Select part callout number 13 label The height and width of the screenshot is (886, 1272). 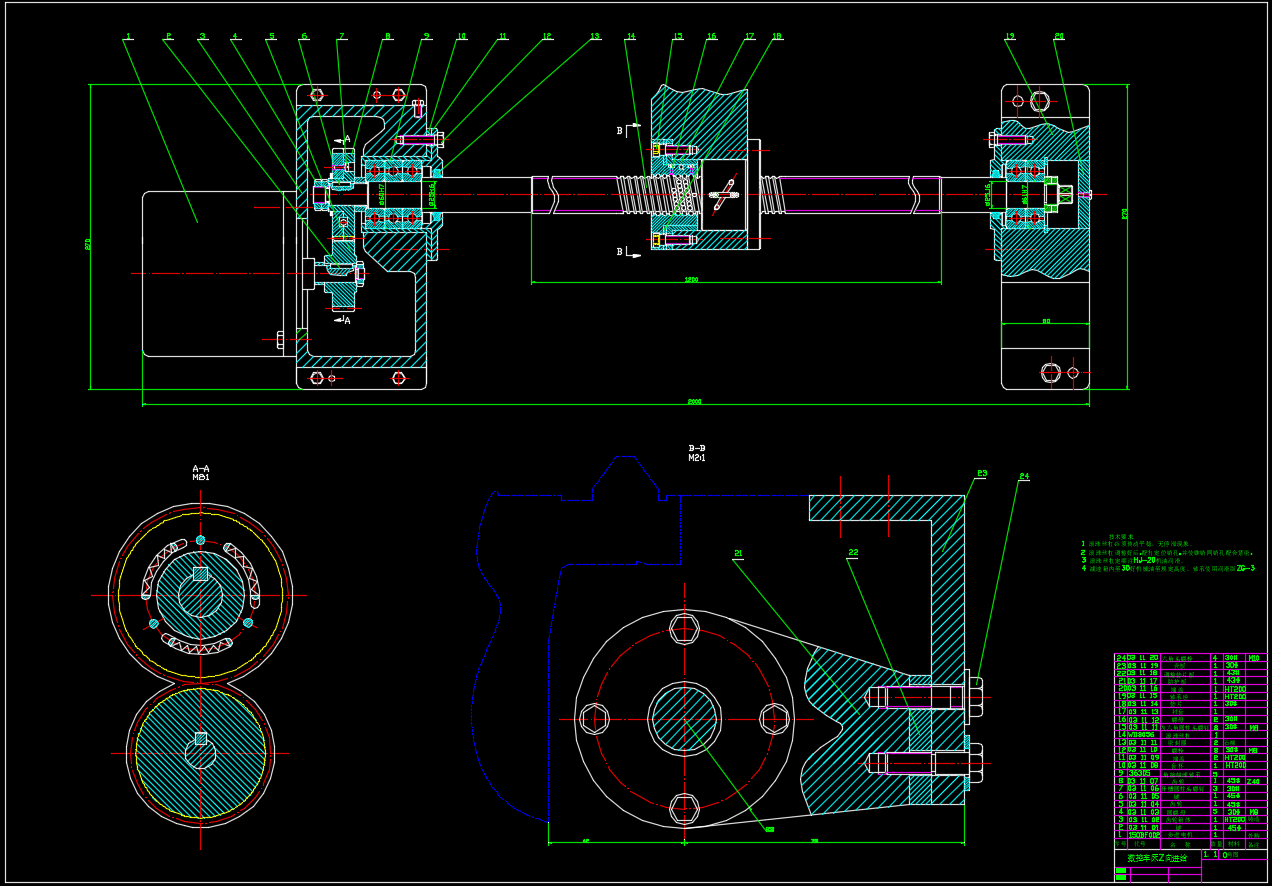pyautogui.click(x=595, y=37)
